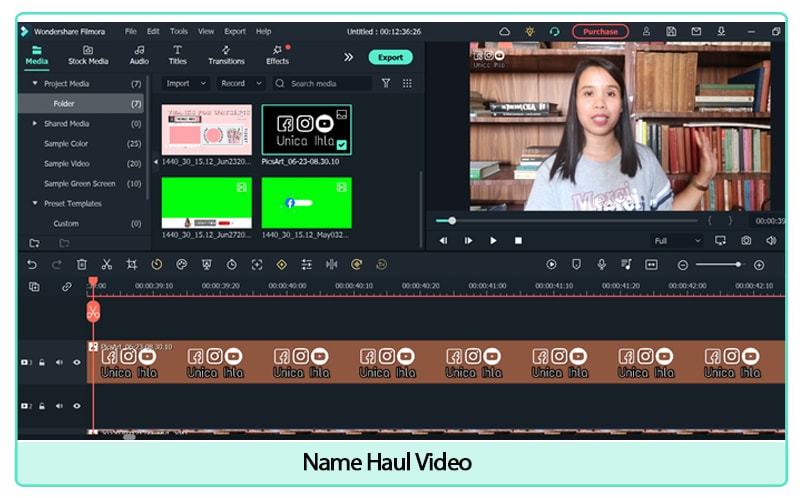
Task: Lock video track 2
Action: pos(42,406)
